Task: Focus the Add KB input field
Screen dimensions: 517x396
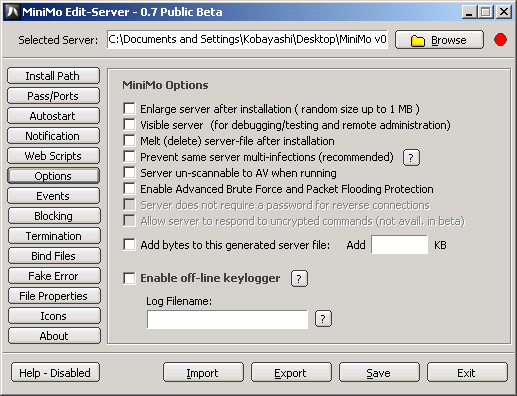Action: tap(399, 245)
